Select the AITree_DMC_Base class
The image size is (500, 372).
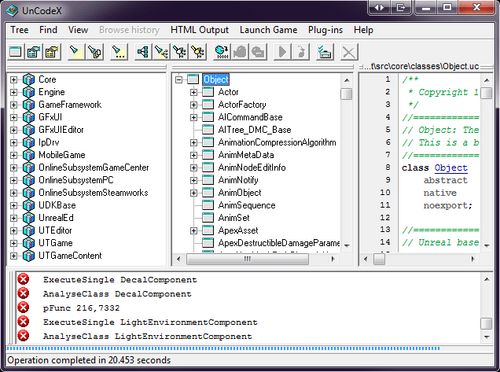[x=255, y=130]
